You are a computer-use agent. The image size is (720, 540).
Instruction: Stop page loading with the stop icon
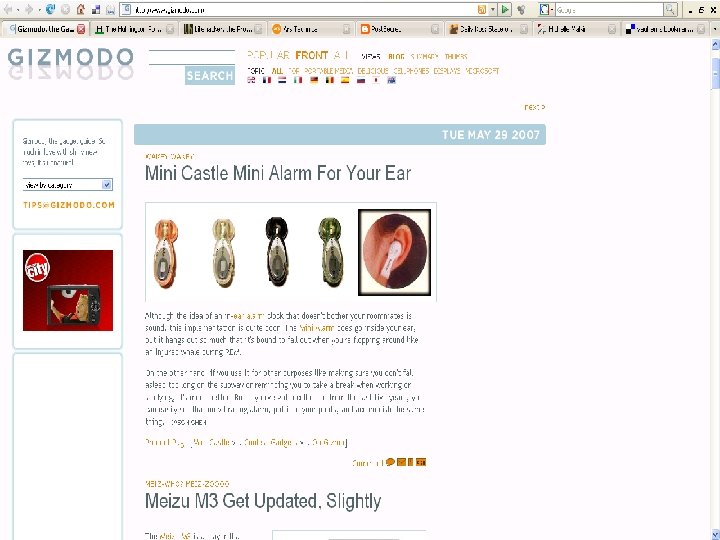click(66, 9)
